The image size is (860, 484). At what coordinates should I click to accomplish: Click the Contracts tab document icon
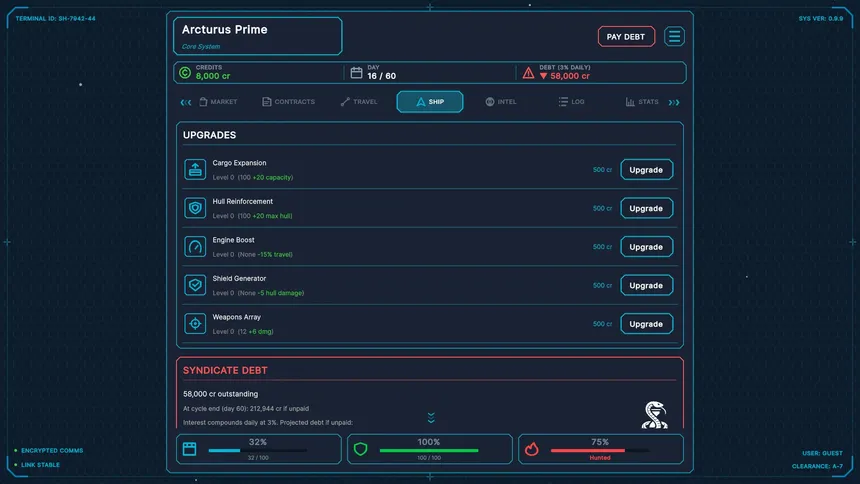[267, 102]
